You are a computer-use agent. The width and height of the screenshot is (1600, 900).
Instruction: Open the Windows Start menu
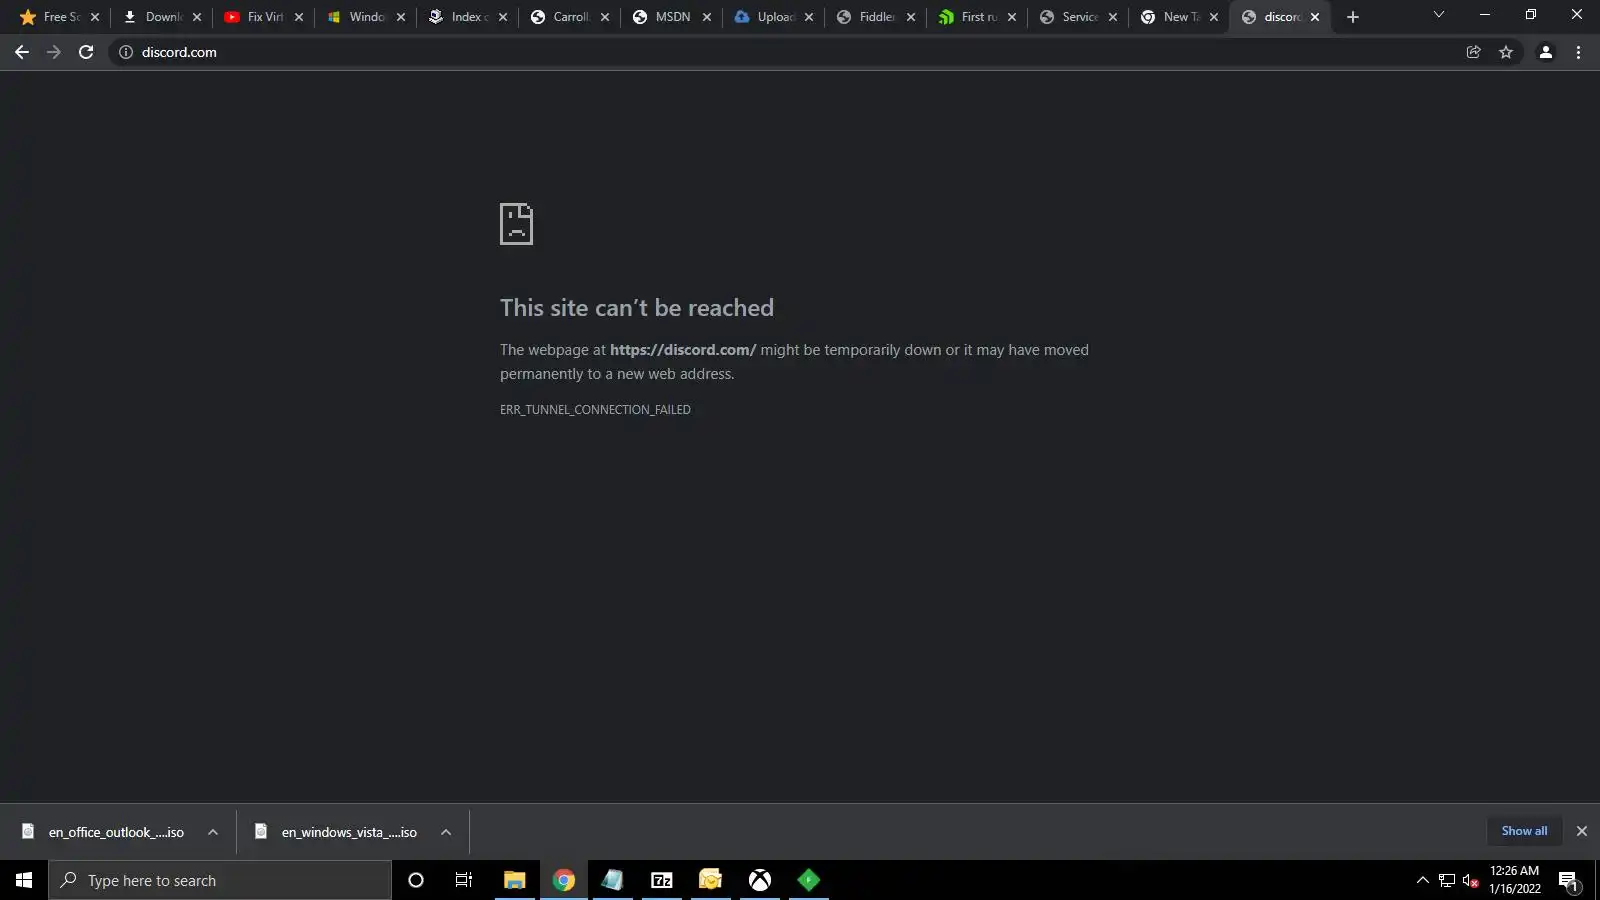click(24, 880)
